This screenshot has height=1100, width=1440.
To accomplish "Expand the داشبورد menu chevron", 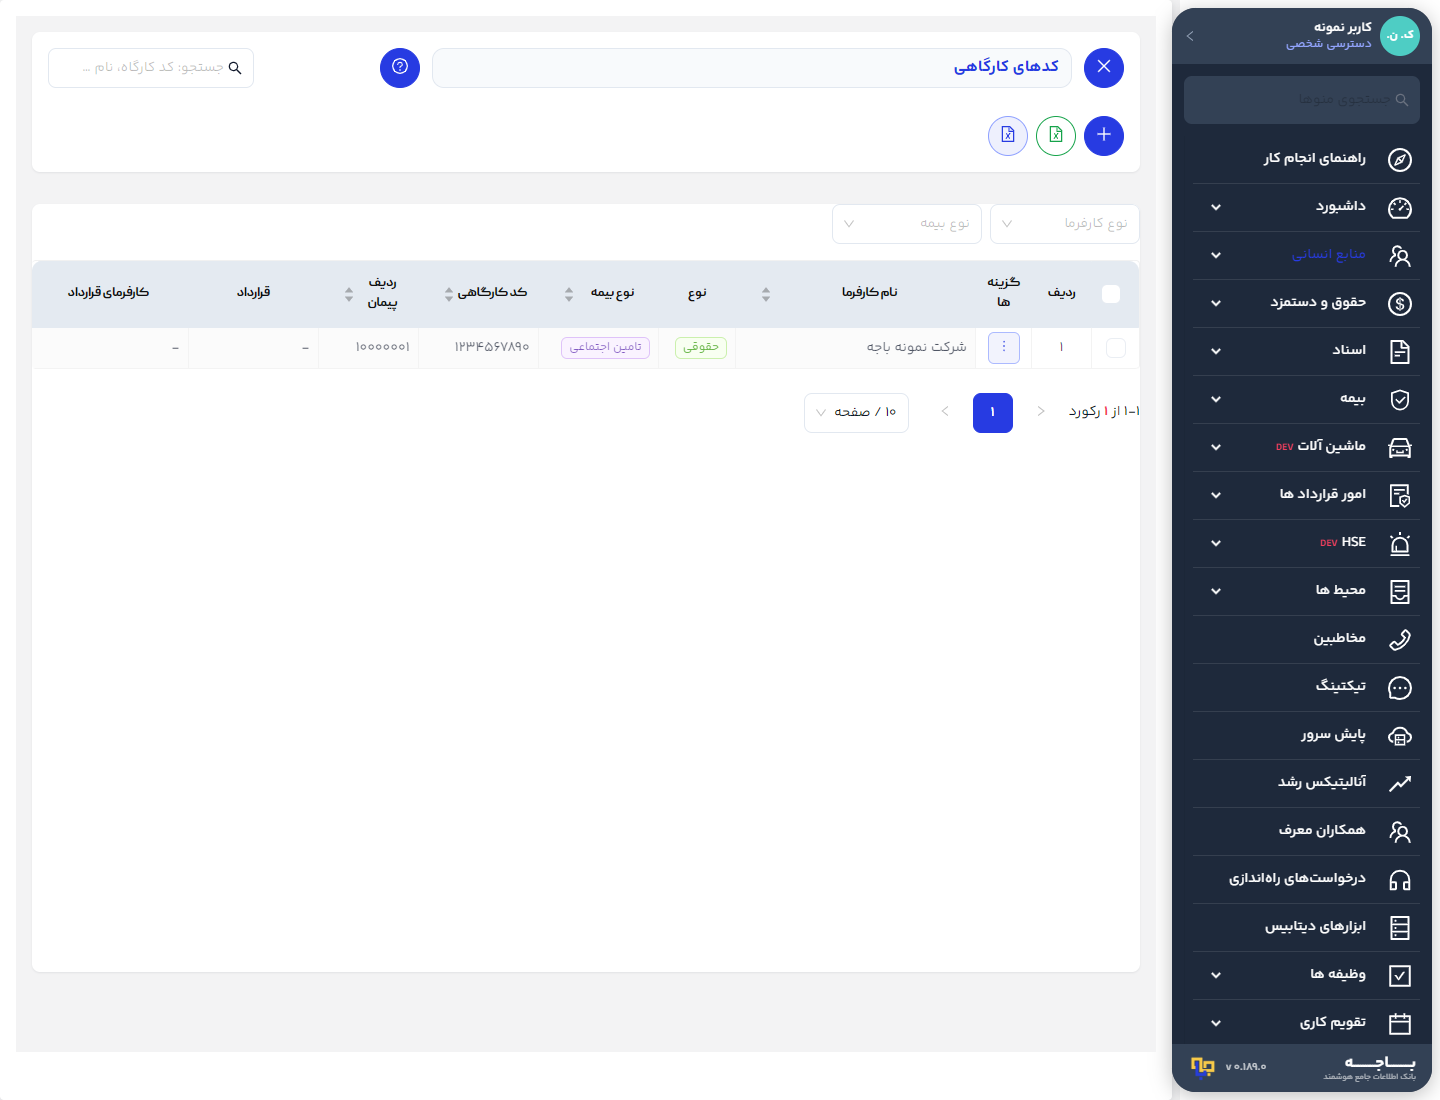I will click(1216, 207).
